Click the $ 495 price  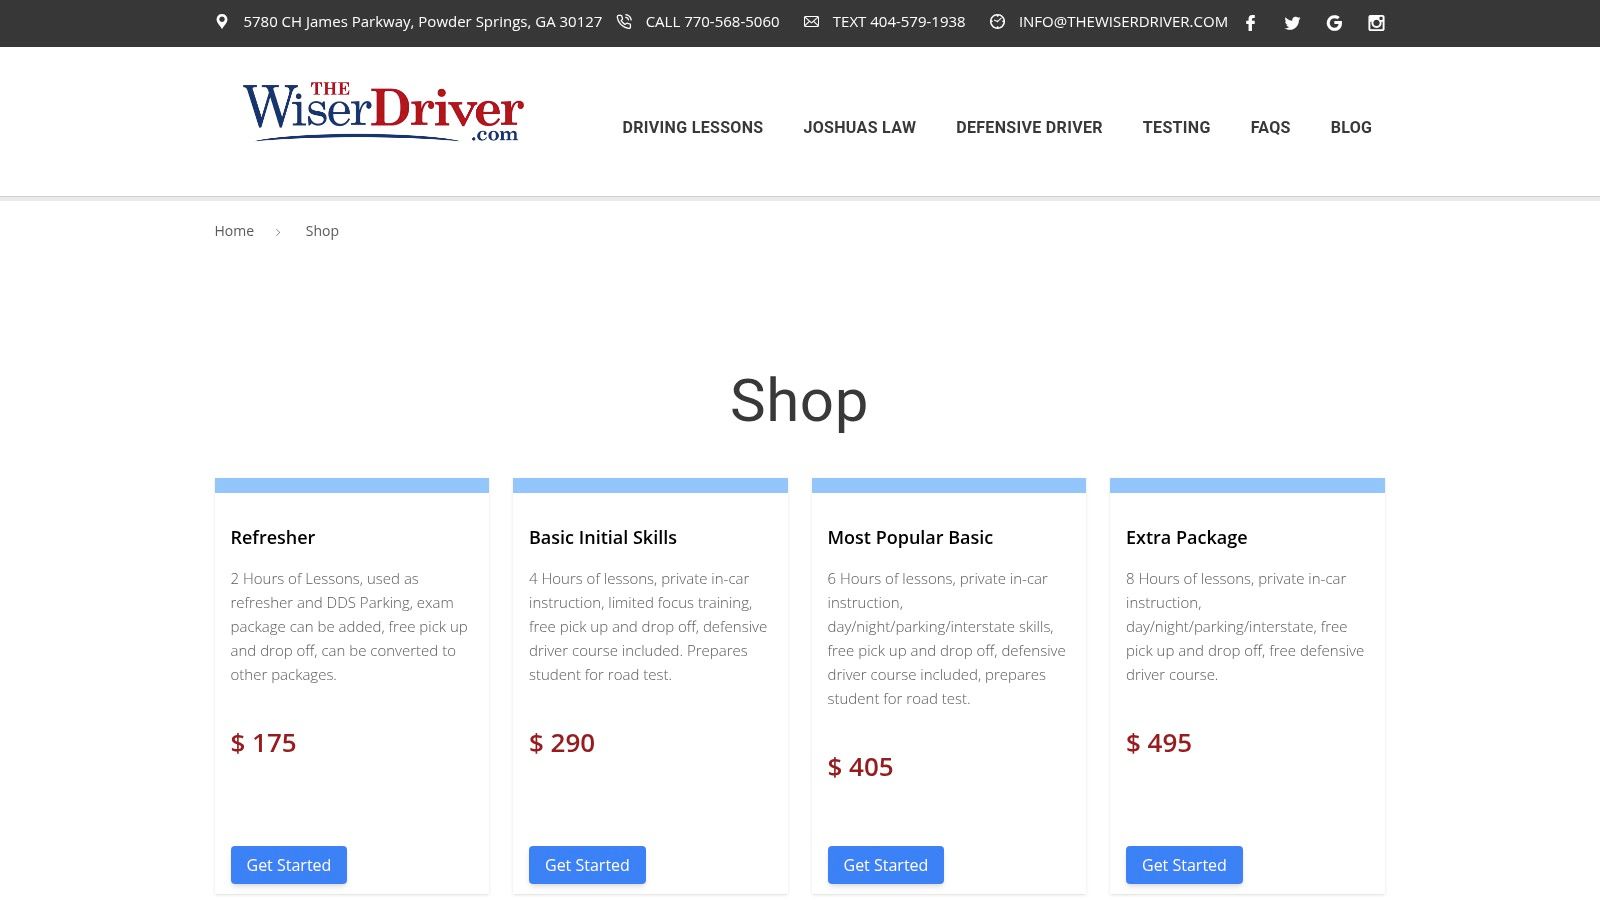(x=1159, y=743)
